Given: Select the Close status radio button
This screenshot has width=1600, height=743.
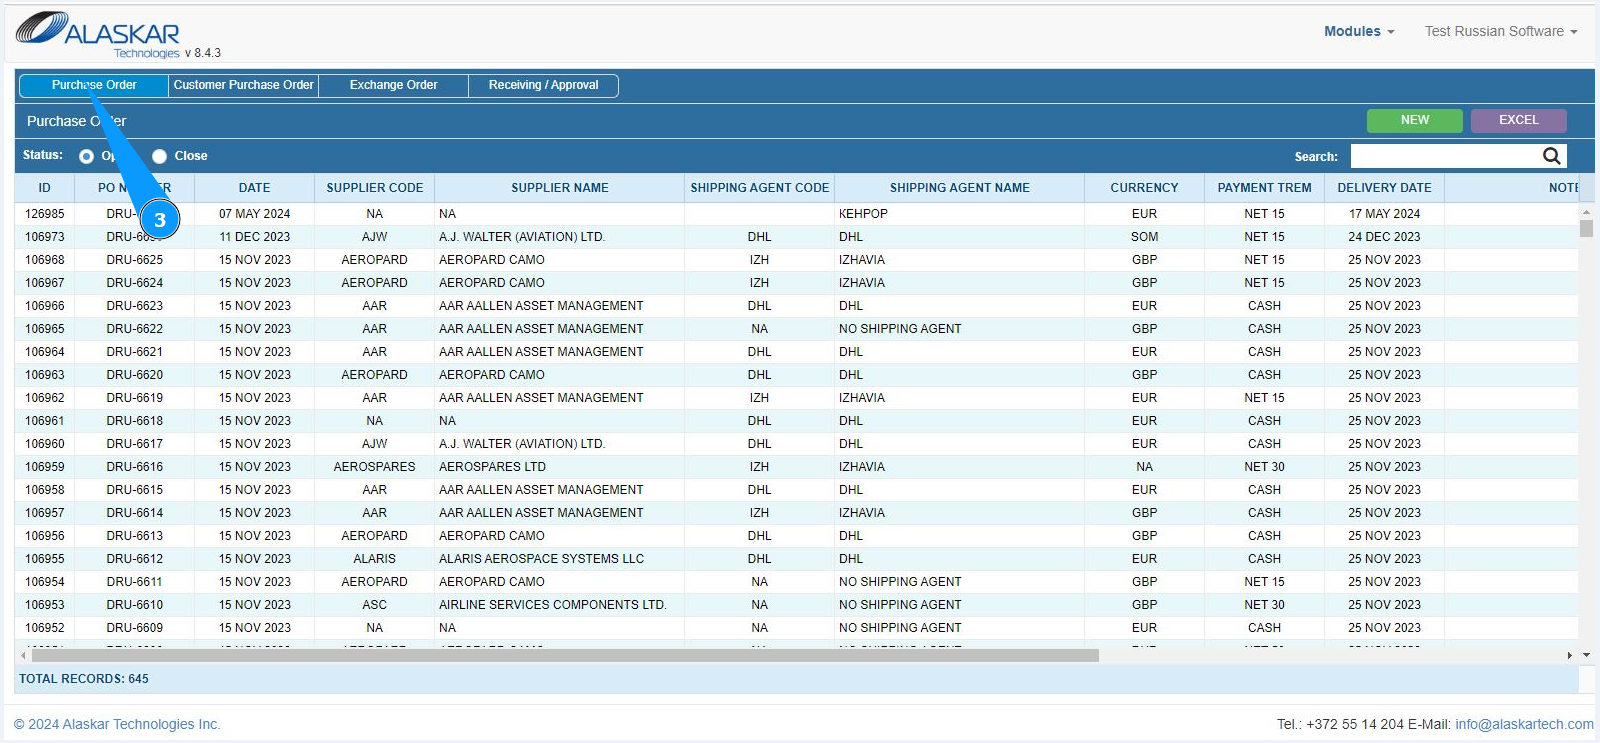Looking at the screenshot, I should point(159,156).
